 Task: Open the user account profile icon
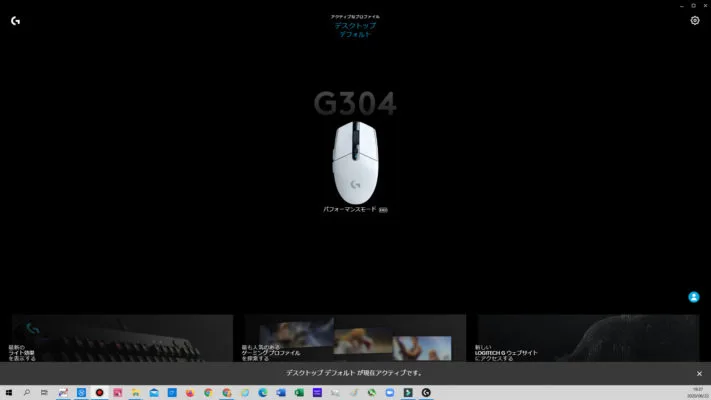click(694, 297)
